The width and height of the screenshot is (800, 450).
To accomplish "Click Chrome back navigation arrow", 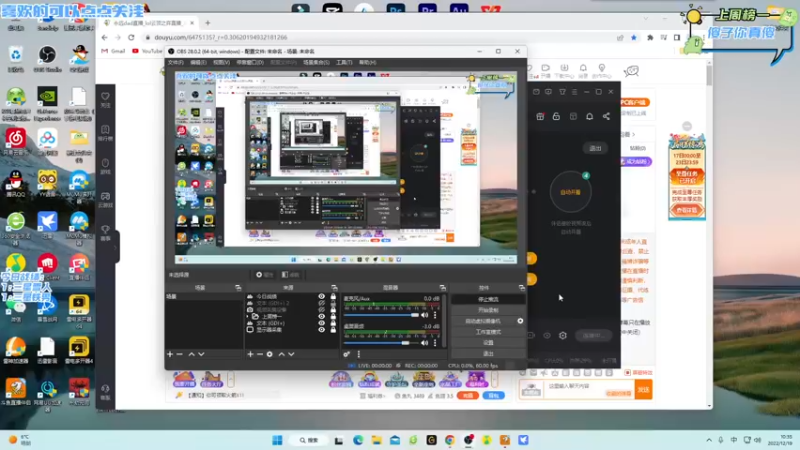I will 105,37.
